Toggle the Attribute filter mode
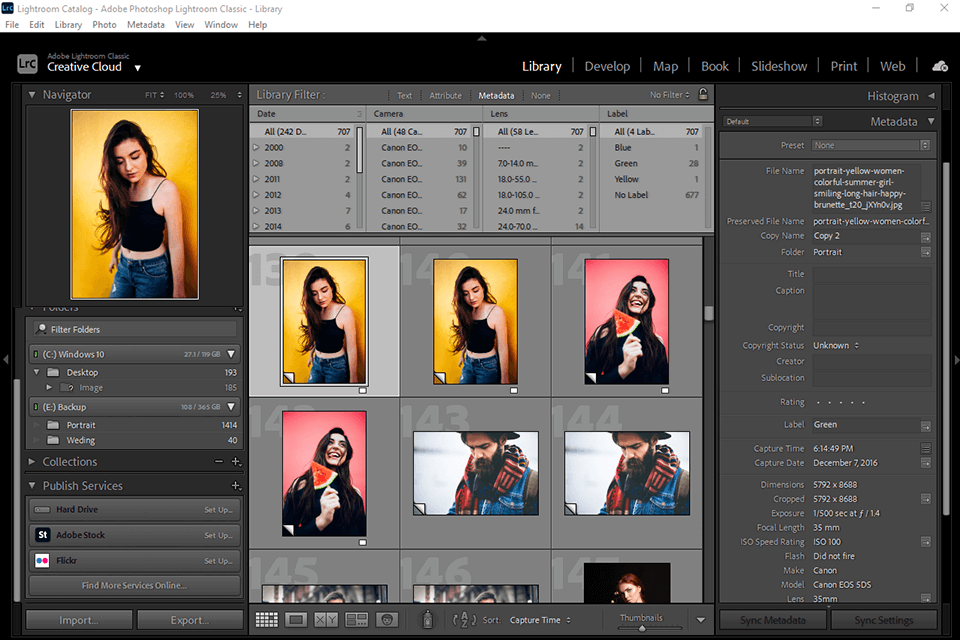This screenshot has width=960, height=640. click(445, 96)
